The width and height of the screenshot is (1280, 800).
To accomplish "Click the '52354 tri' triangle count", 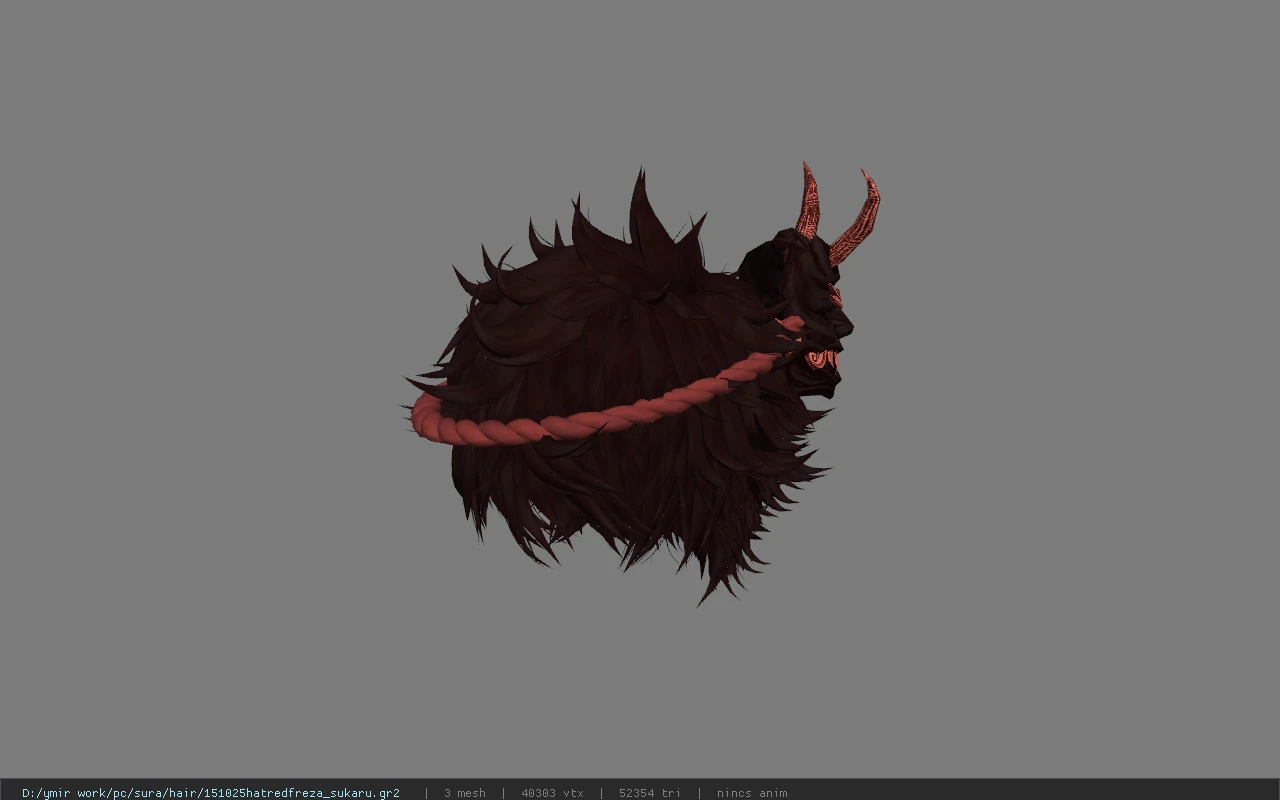I will tap(650, 793).
